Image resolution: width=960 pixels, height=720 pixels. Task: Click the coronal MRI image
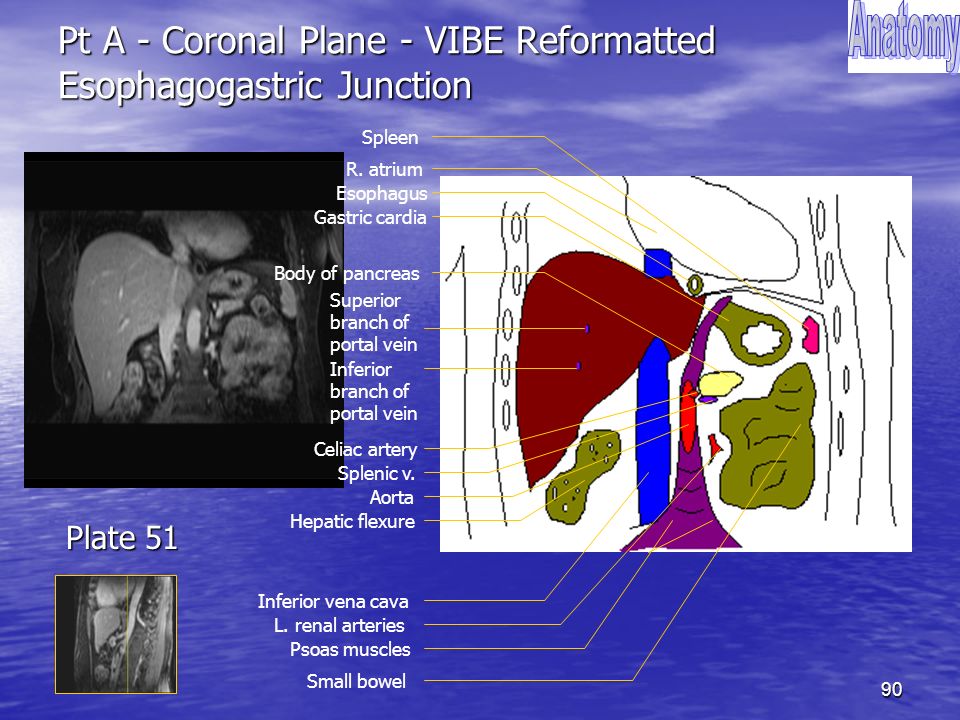point(184,320)
